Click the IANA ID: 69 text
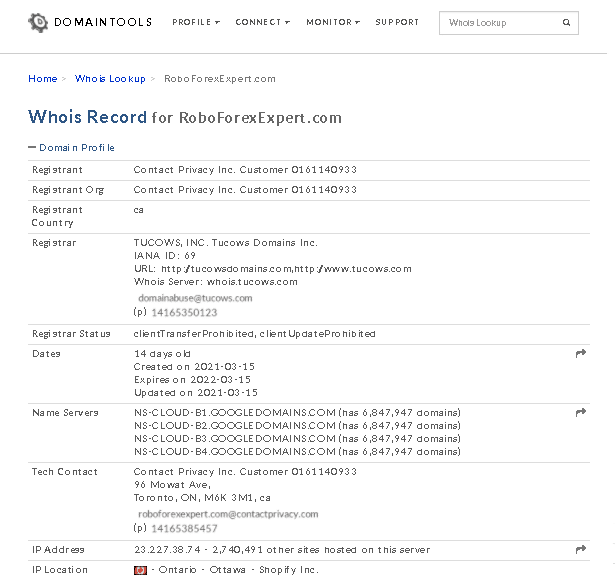The image size is (615, 576). pos(165,256)
